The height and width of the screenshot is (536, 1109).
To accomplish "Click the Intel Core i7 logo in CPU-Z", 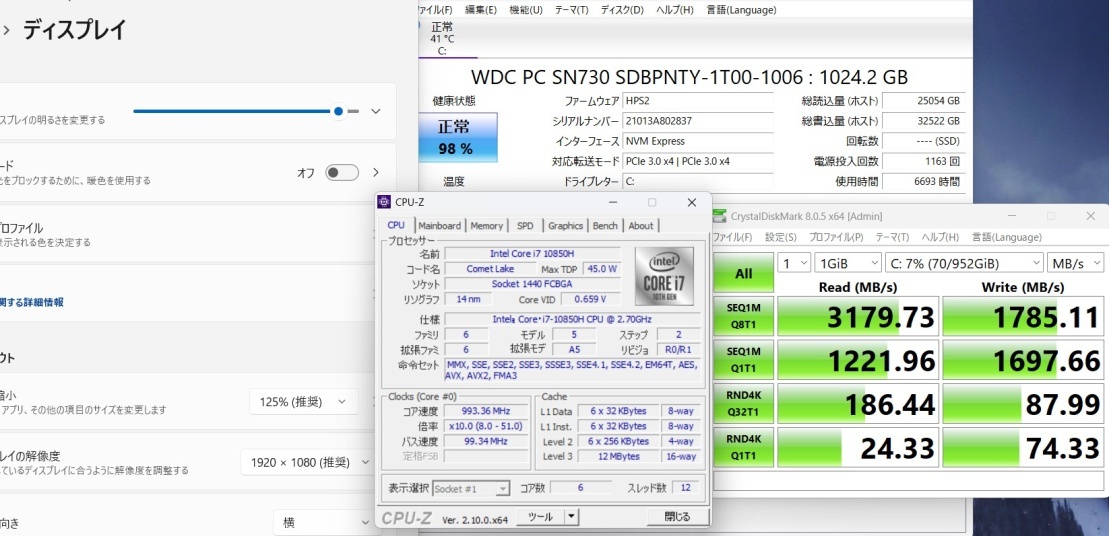I will tap(663, 276).
